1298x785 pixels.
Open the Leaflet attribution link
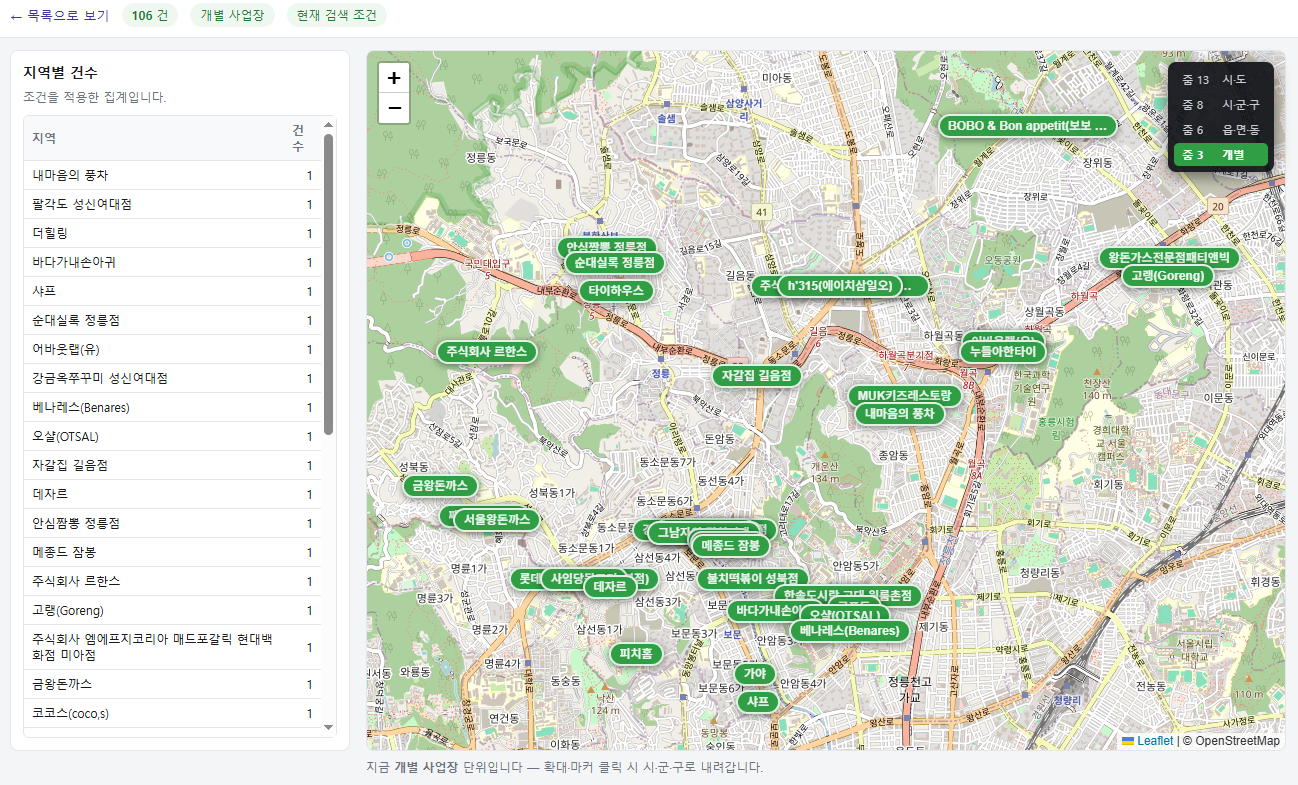[x=1148, y=741]
